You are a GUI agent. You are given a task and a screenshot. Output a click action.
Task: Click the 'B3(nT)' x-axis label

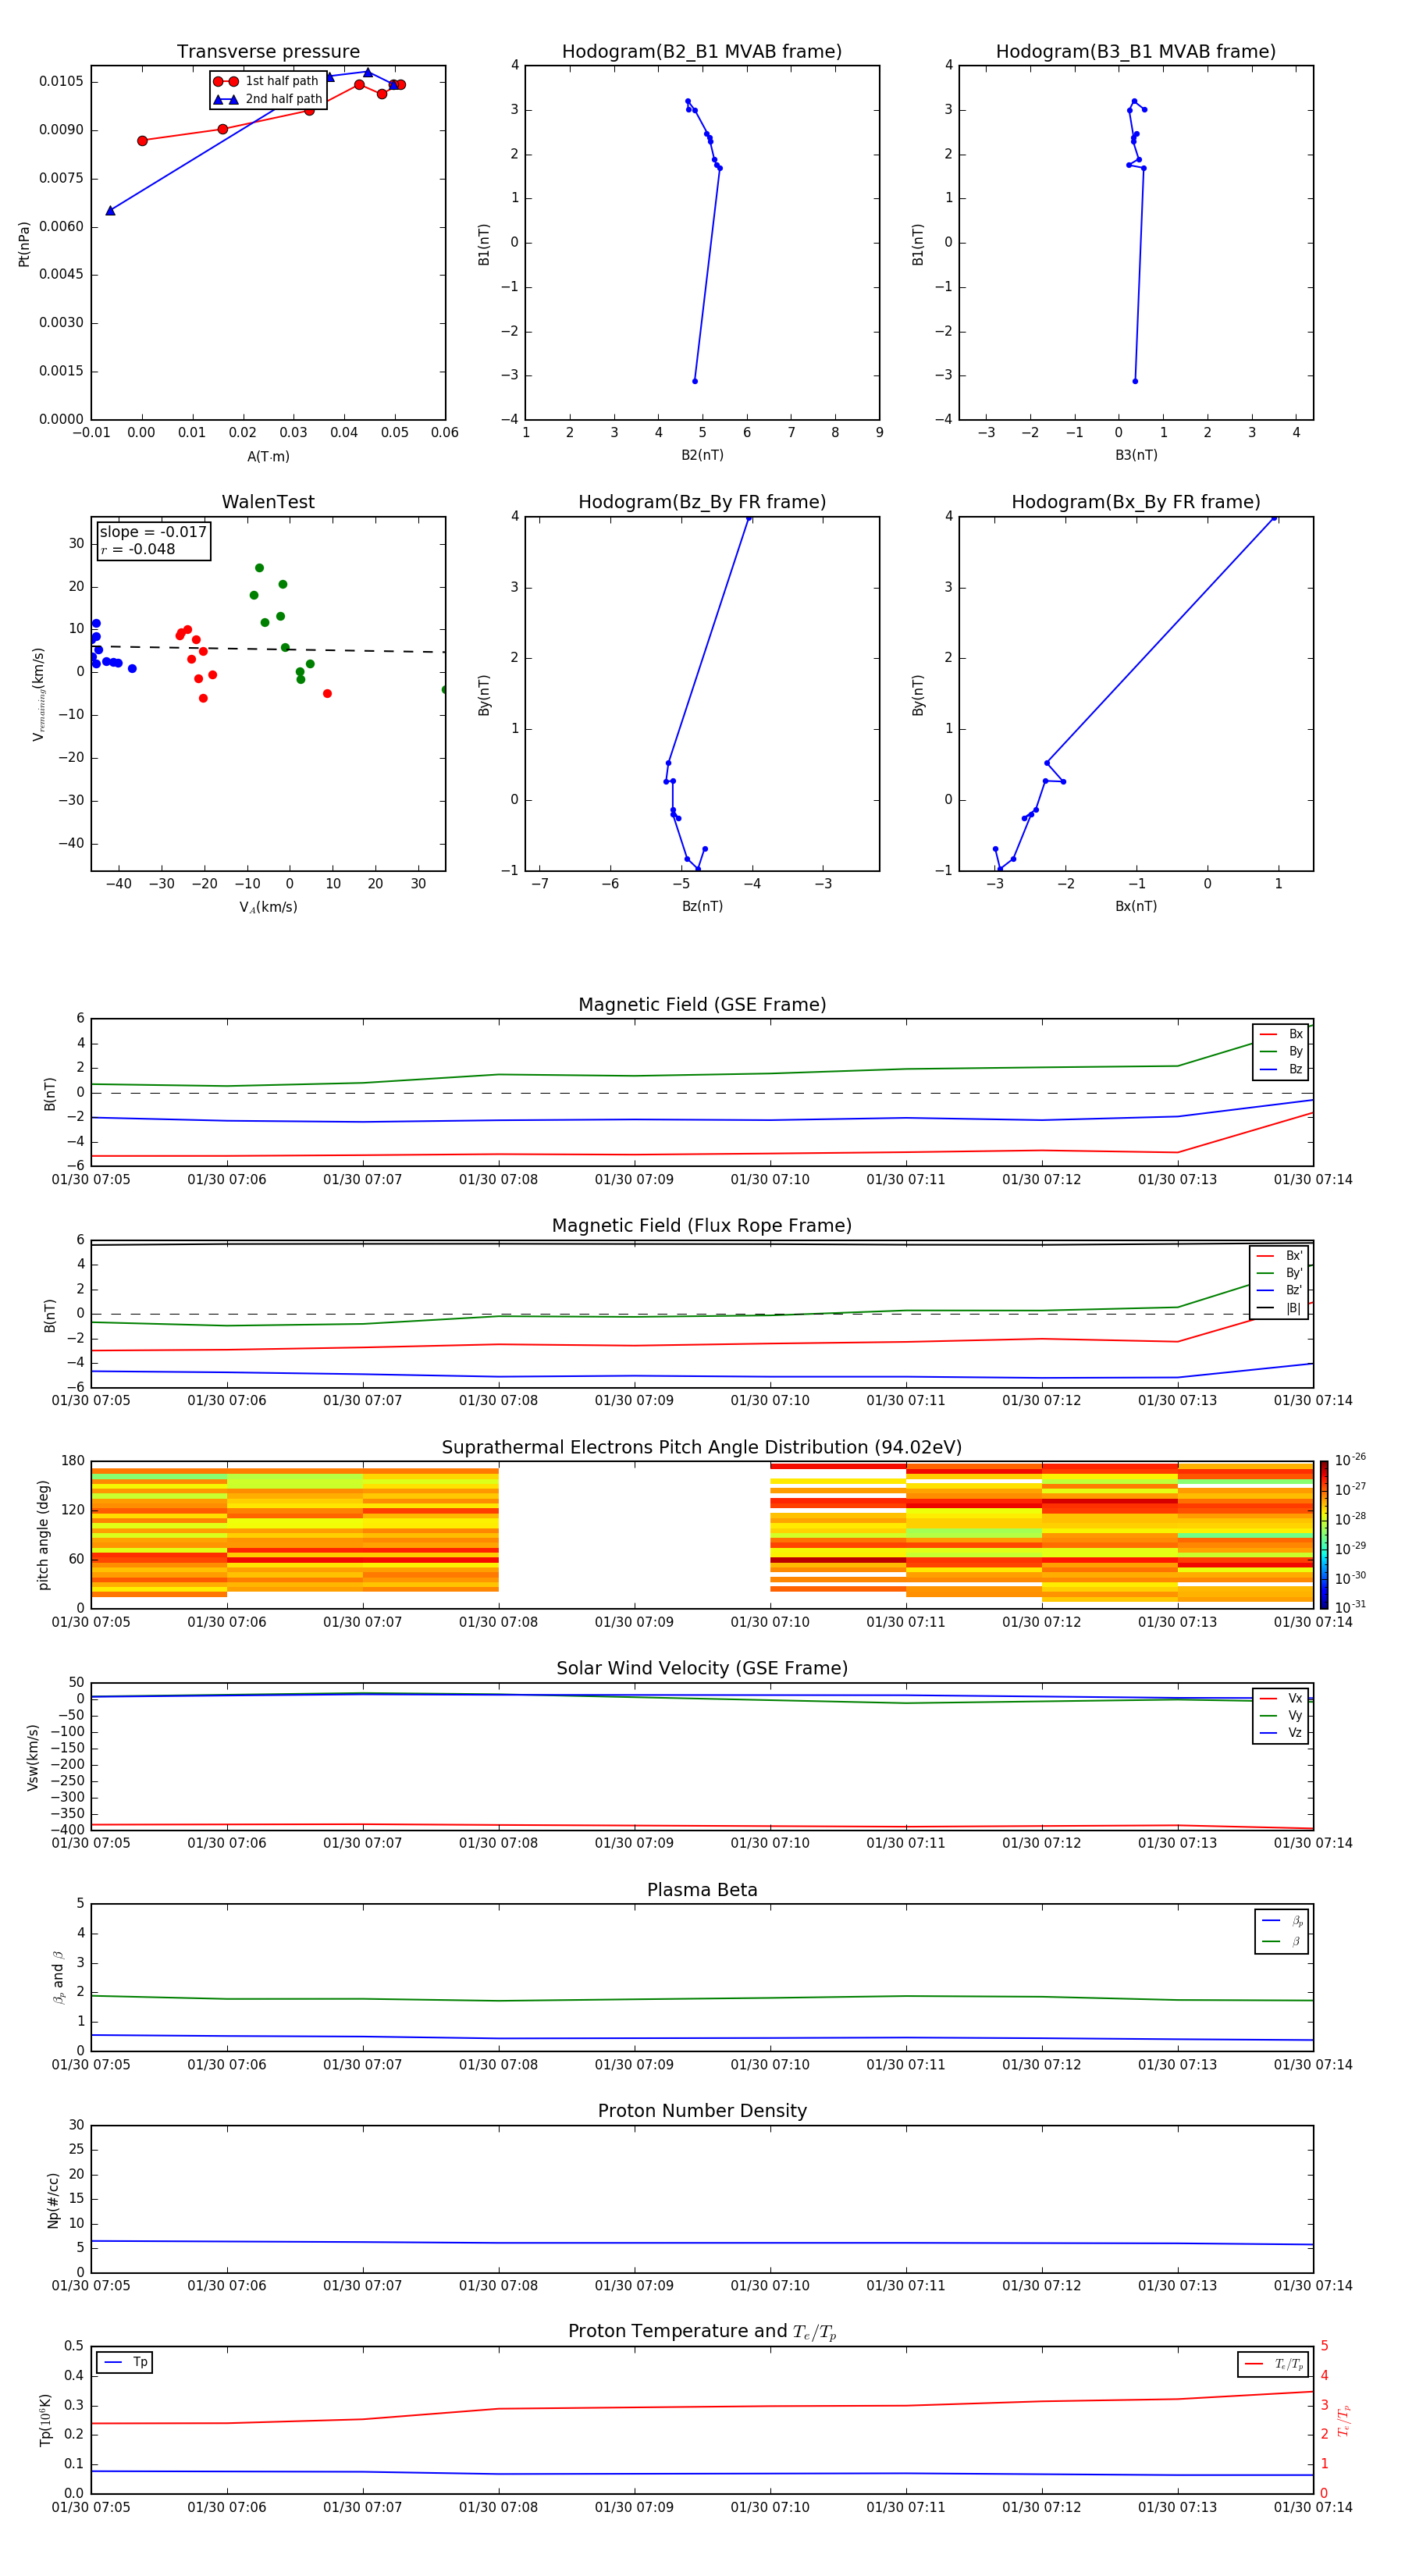[x=1136, y=455]
